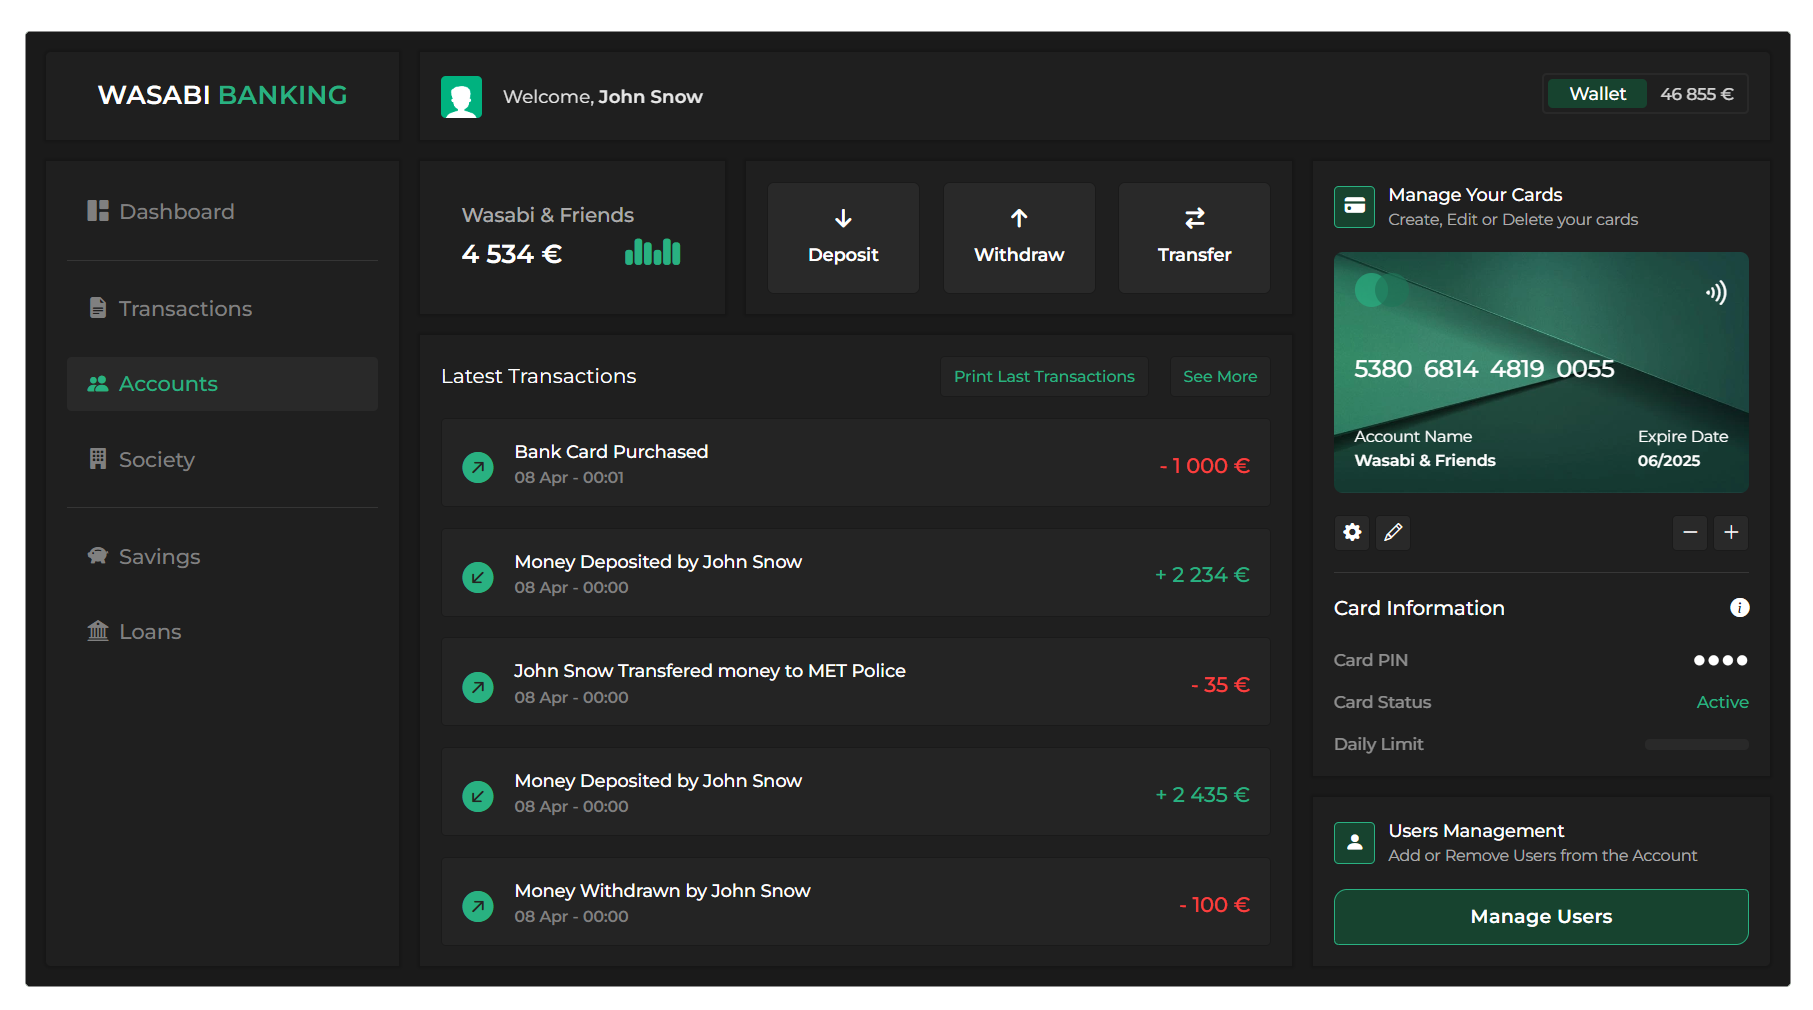
Task: Select the Dashboard sidebar icon
Action: click(98, 211)
